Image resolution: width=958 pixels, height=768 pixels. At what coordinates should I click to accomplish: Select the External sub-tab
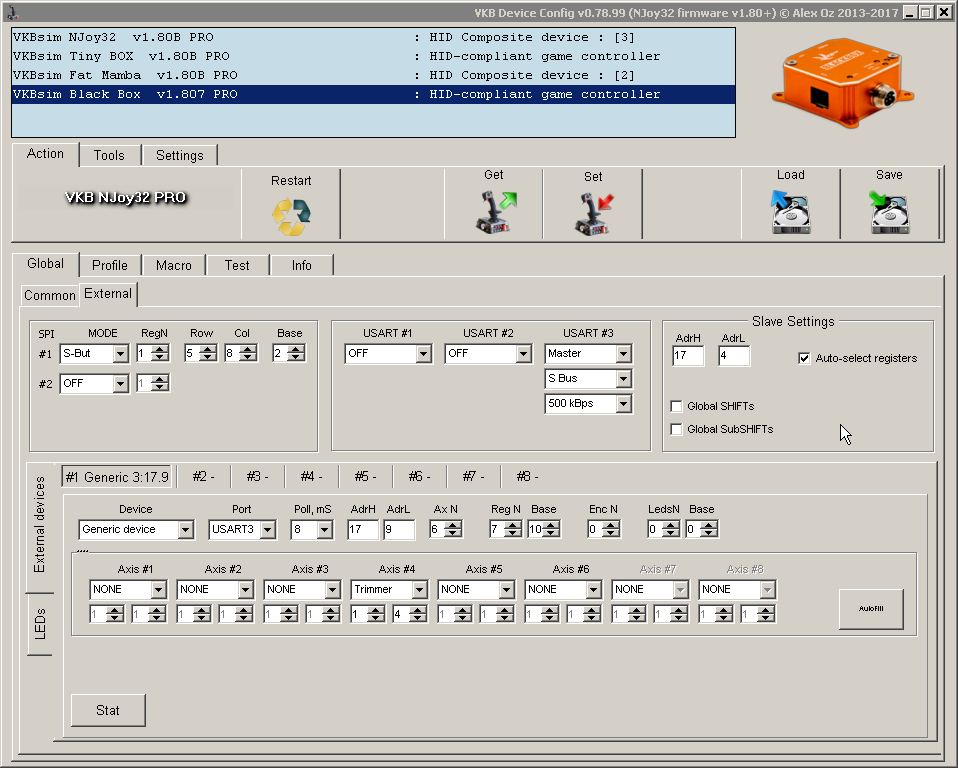click(108, 294)
